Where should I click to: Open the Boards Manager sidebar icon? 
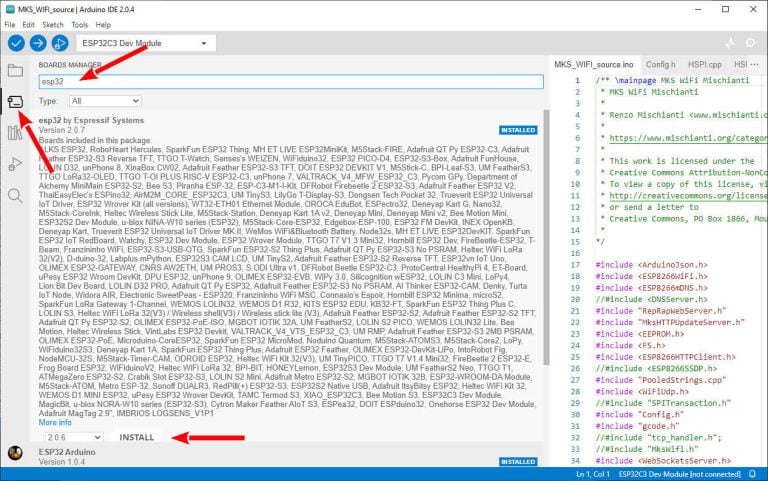pyautogui.click(x=15, y=101)
